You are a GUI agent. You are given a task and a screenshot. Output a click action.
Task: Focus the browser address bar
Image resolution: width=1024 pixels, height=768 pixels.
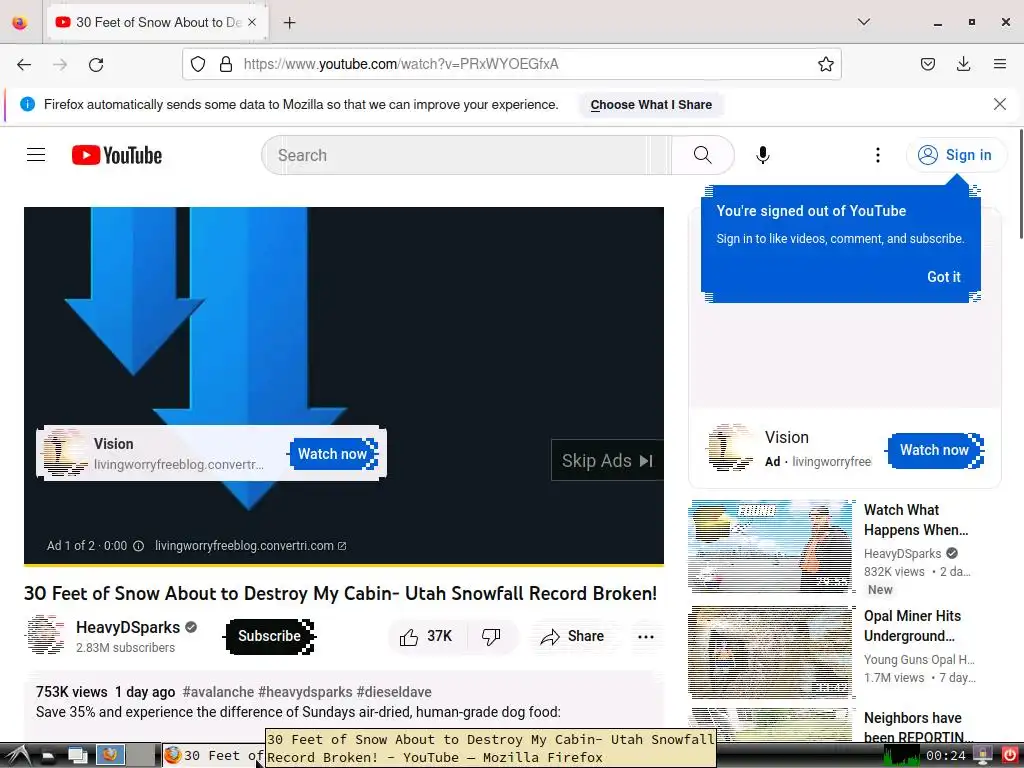(511, 64)
